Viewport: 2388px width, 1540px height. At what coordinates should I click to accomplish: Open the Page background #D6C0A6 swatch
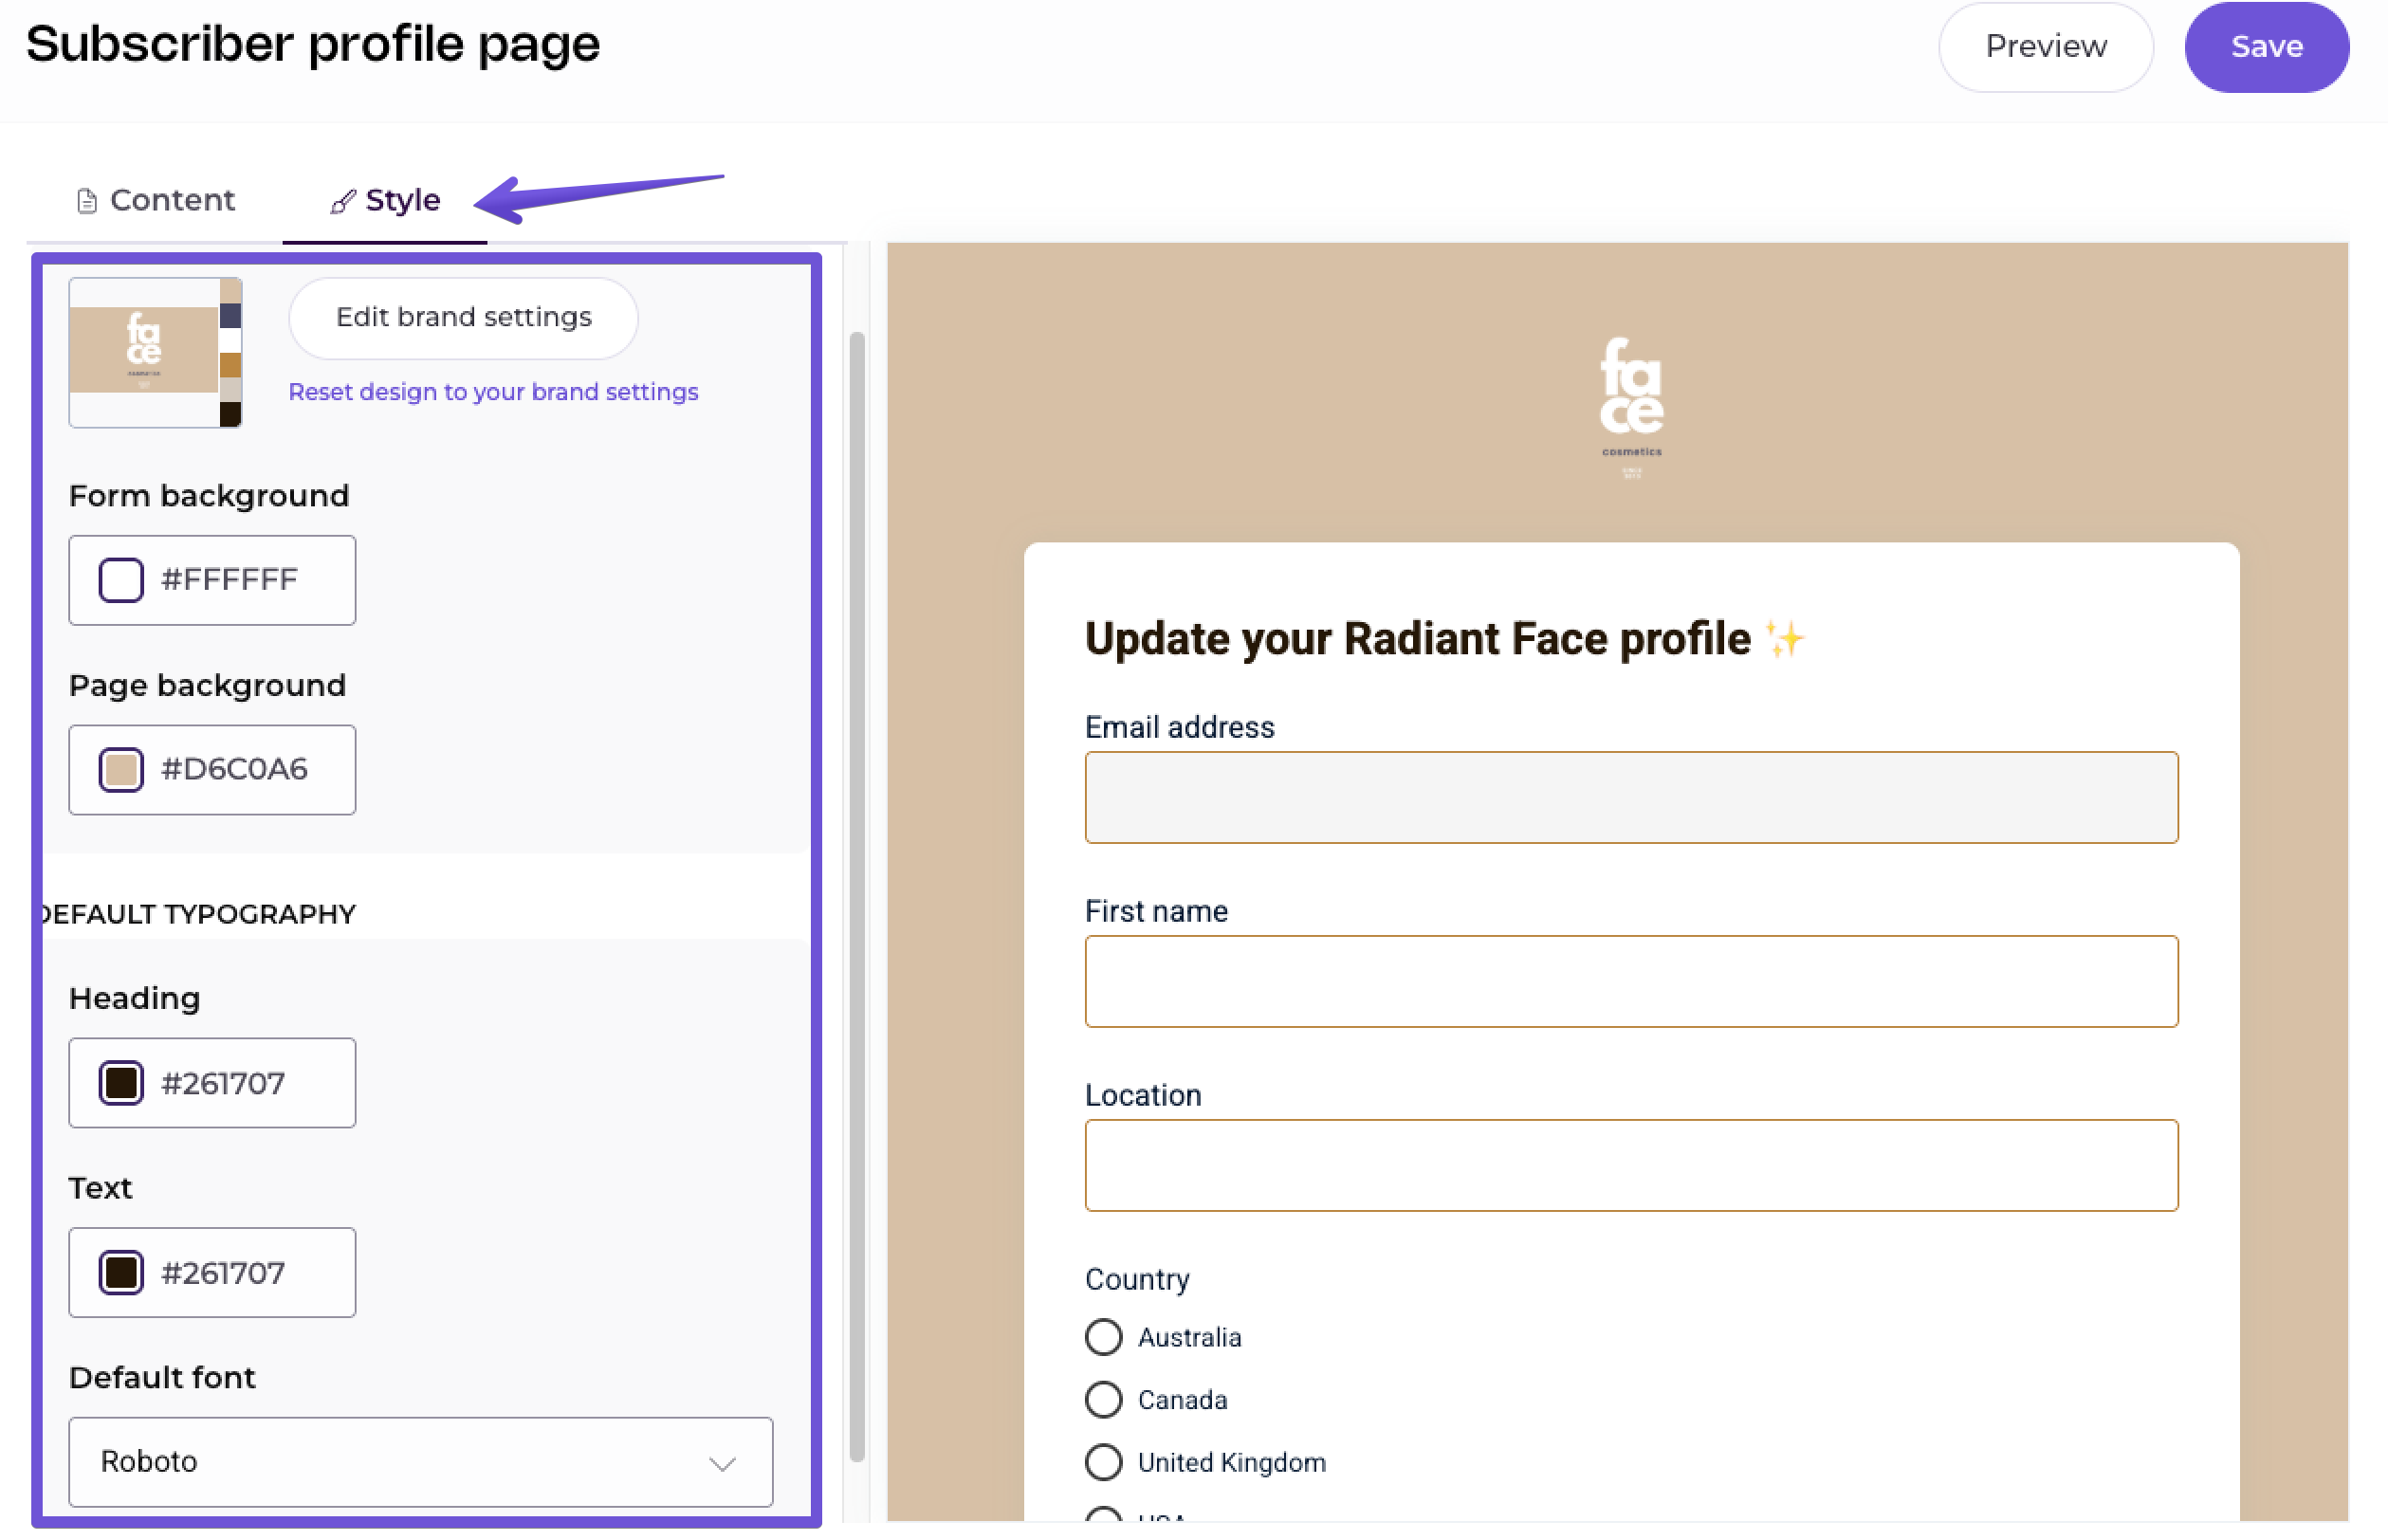coord(121,770)
